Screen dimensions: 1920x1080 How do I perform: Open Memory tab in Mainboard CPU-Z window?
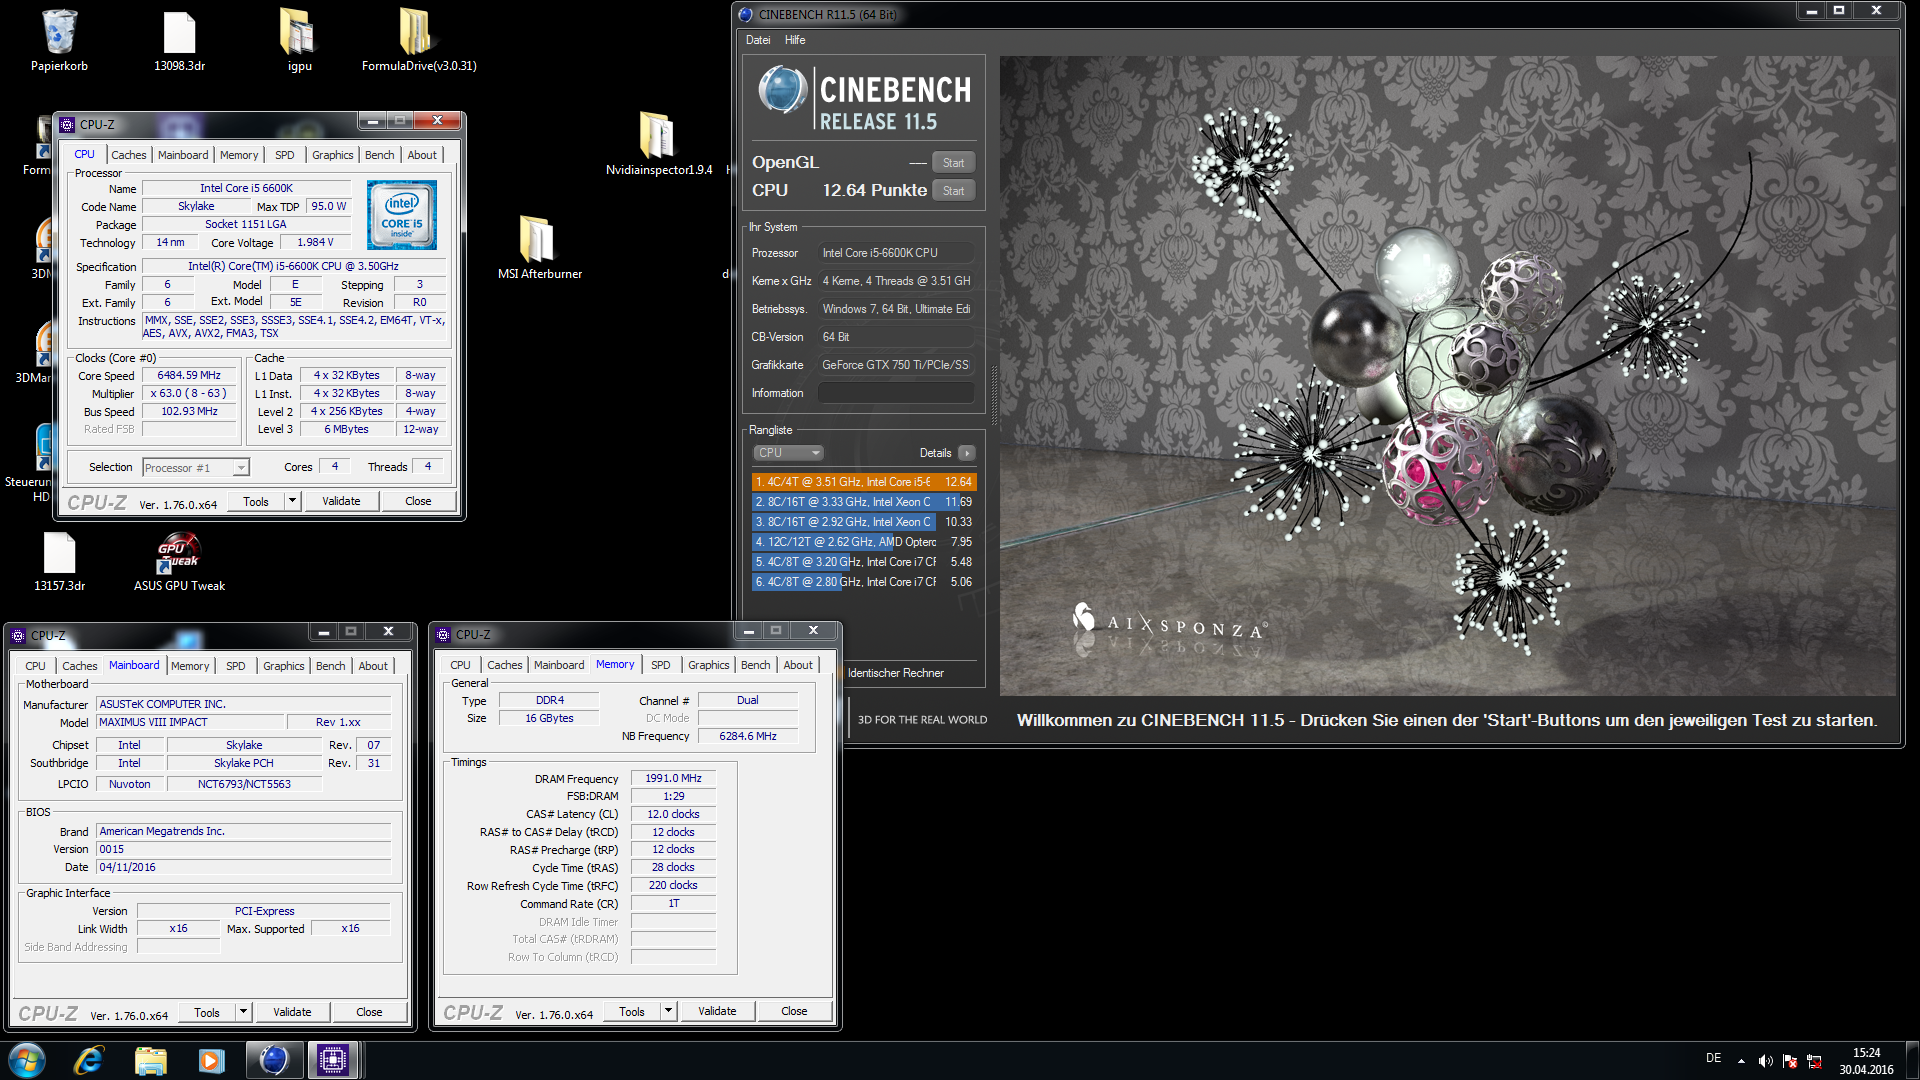[x=190, y=666]
